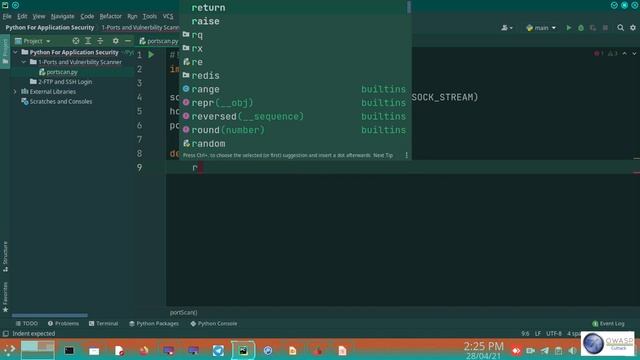Start debugging with the green bug icon
Screen dimensions: 640x360
(x=581, y=28)
